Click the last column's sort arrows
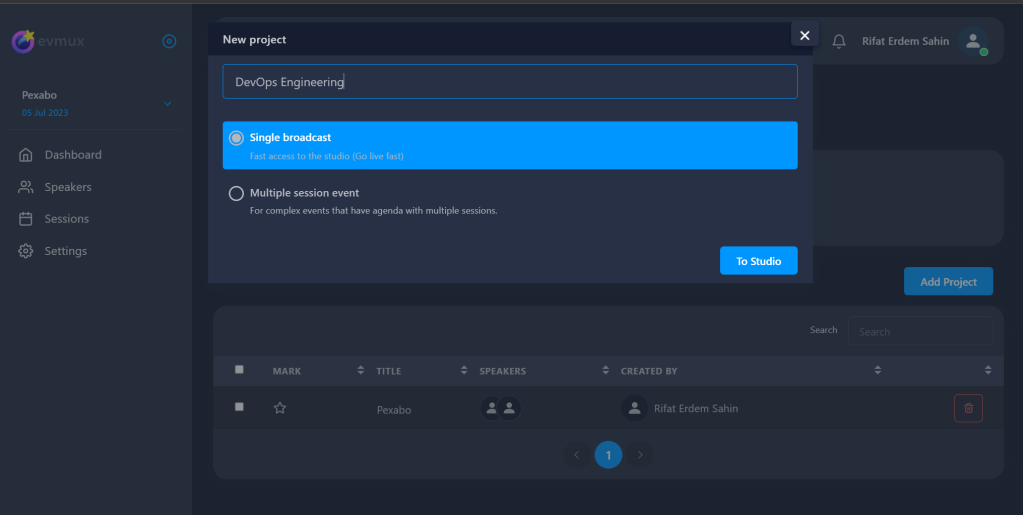This screenshot has height=515, width=1023. coord(988,370)
